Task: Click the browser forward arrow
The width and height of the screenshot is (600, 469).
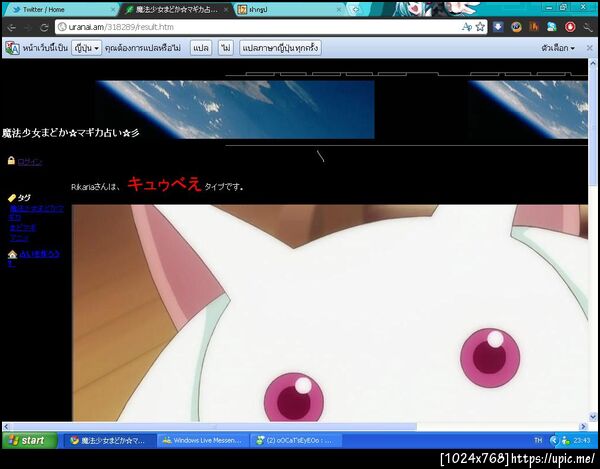Action: (x=28, y=27)
